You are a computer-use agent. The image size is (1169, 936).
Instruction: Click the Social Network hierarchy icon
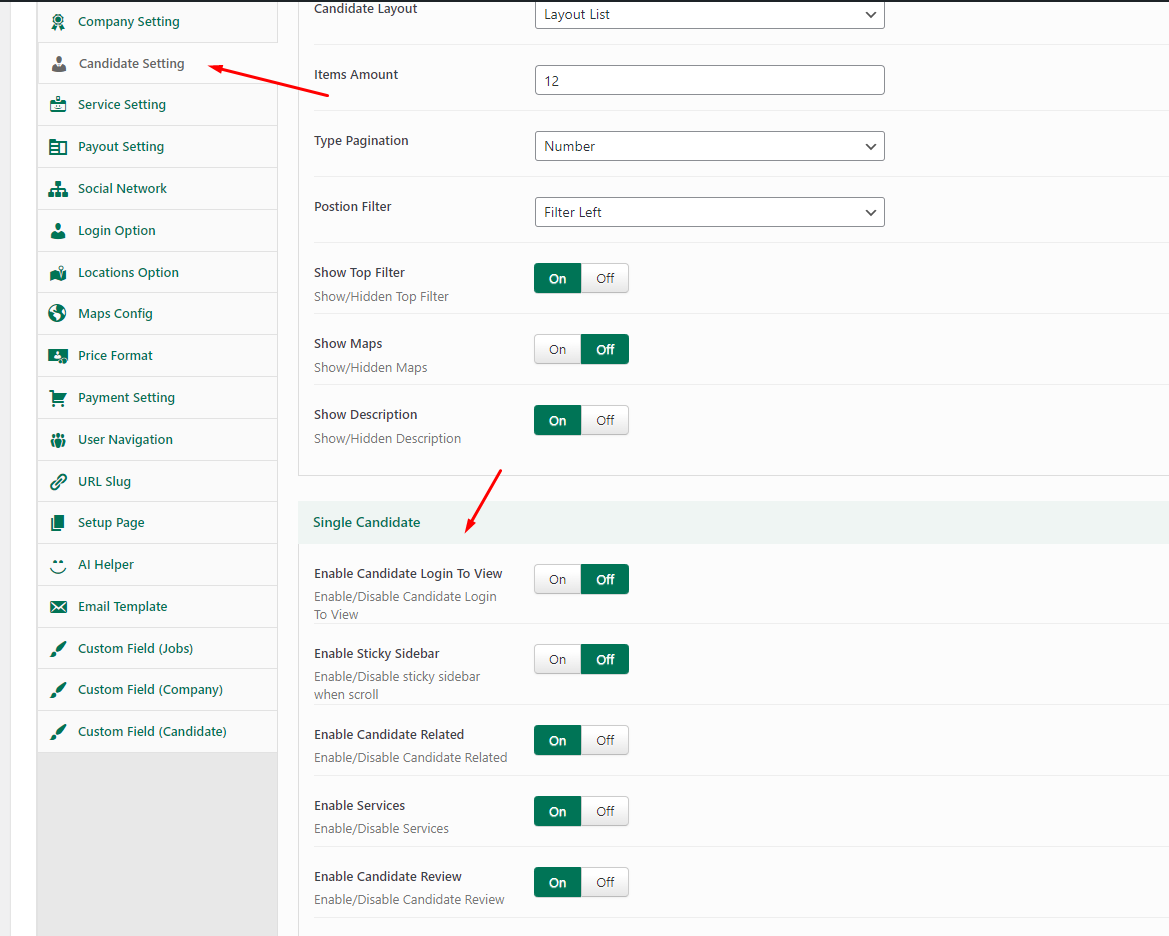(x=58, y=188)
